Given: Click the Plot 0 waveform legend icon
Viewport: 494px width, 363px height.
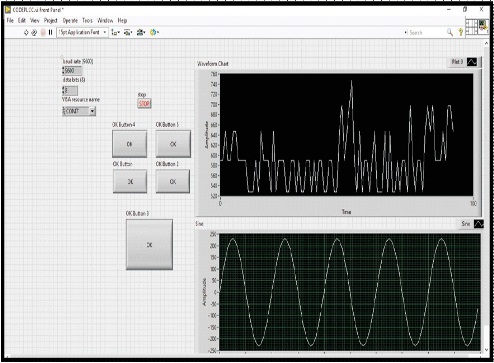Looking at the screenshot, I should (x=472, y=62).
